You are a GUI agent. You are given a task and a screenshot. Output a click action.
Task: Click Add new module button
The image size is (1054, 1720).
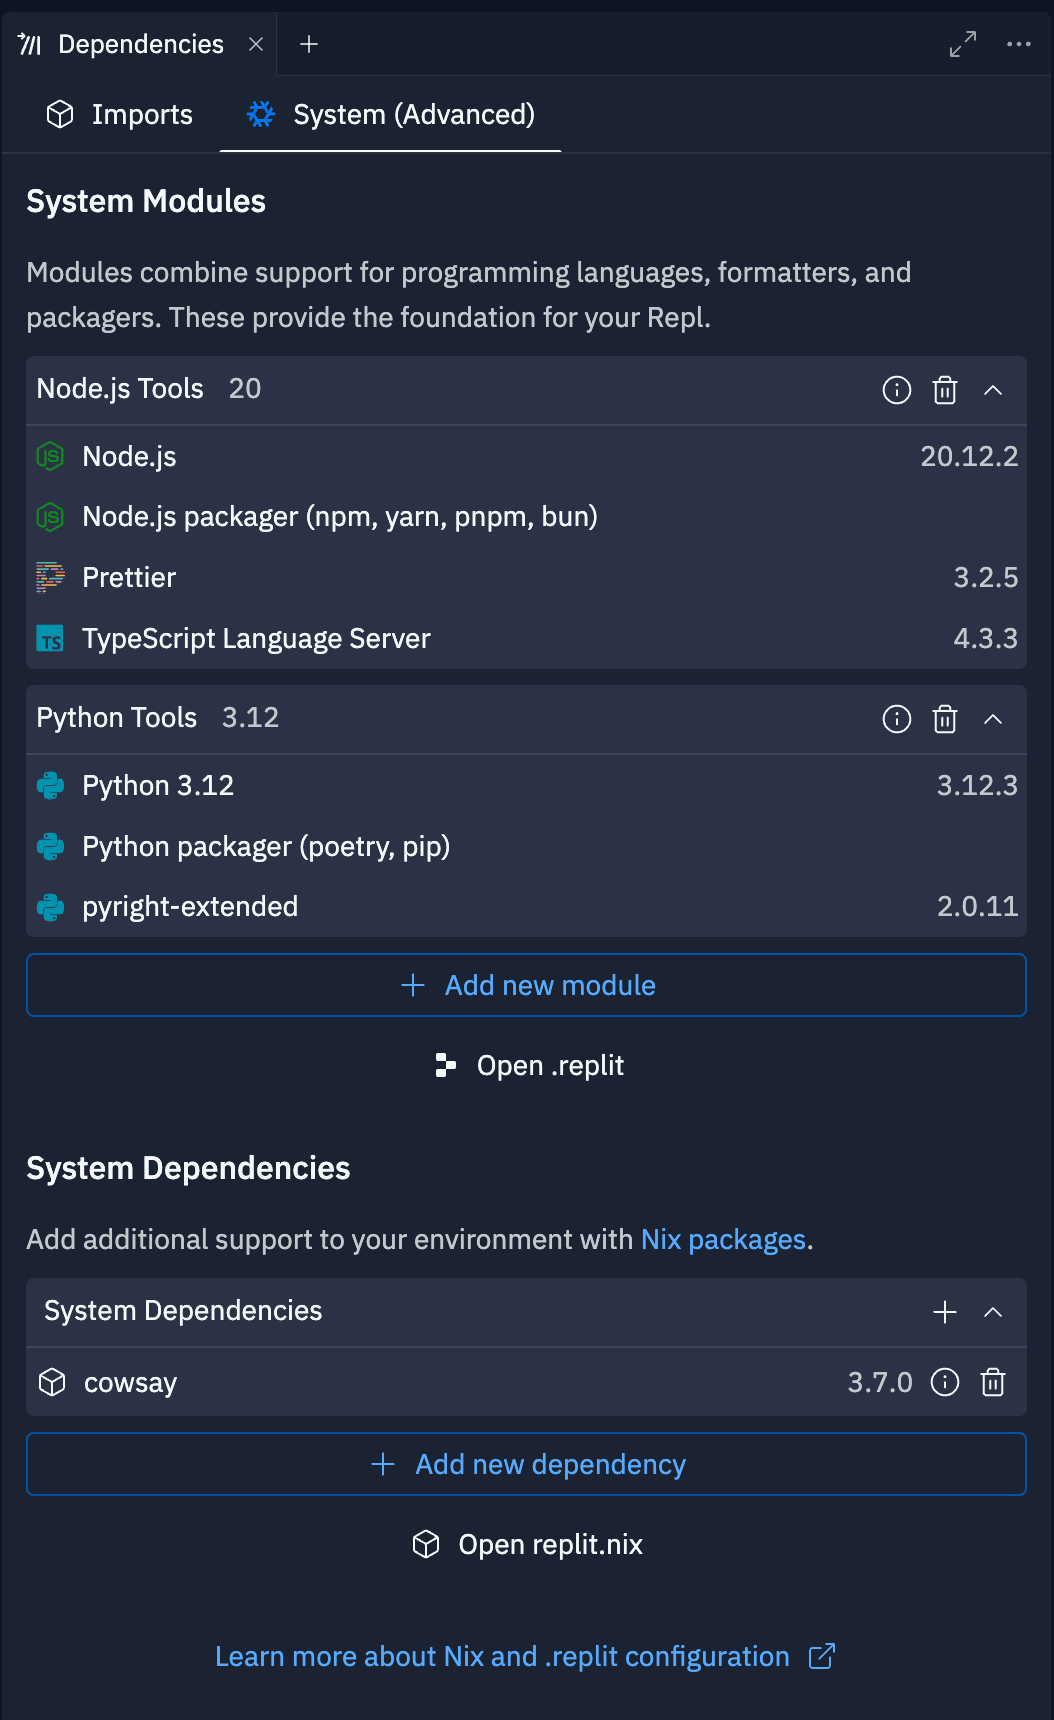click(x=526, y=985)
